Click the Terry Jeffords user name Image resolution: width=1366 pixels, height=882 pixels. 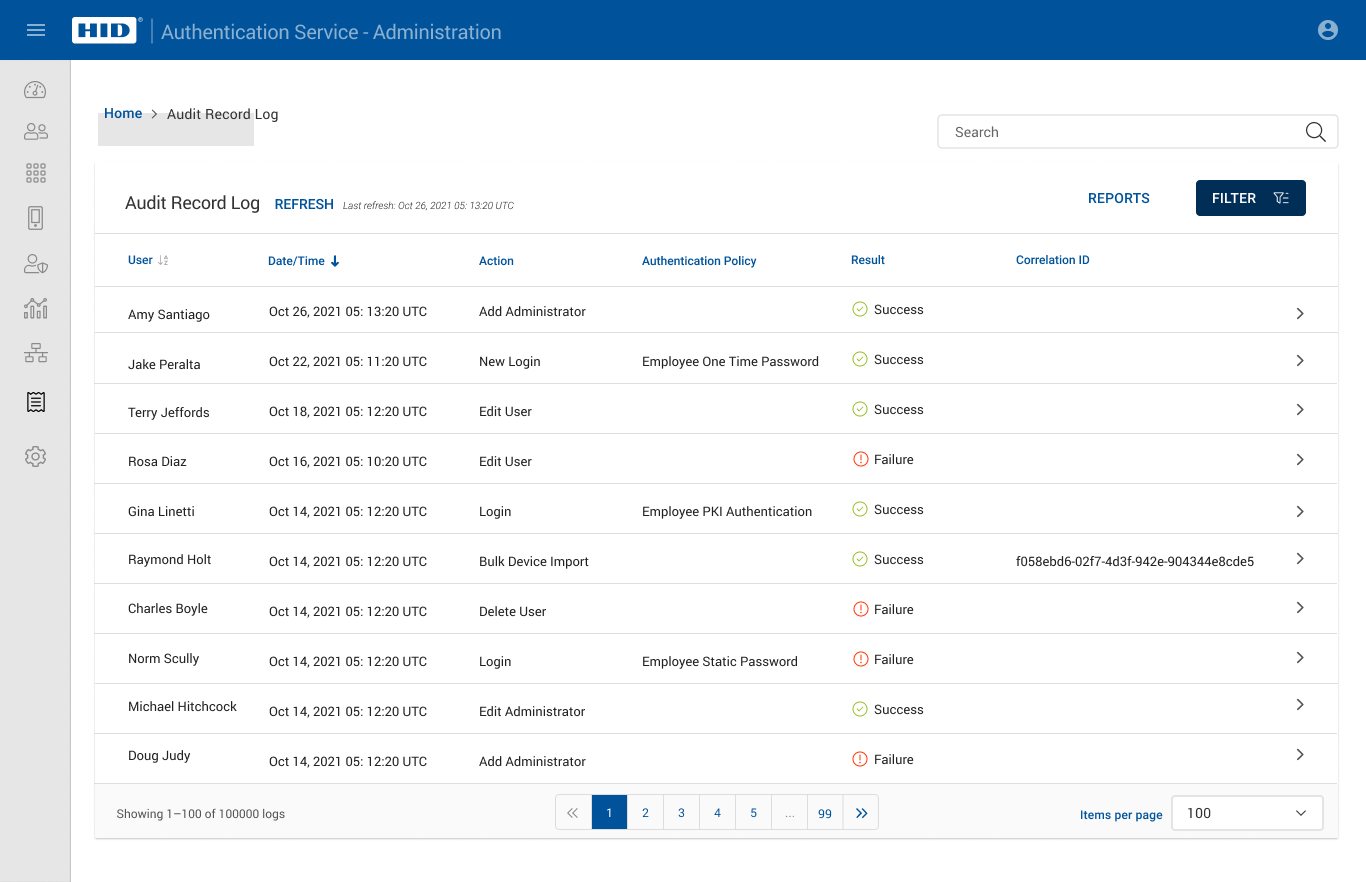tap(169, 412)
